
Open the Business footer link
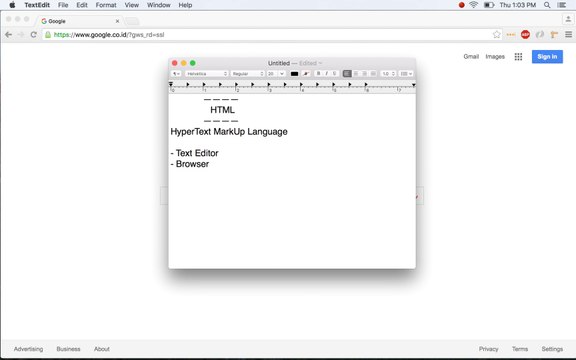pos(68,349)
